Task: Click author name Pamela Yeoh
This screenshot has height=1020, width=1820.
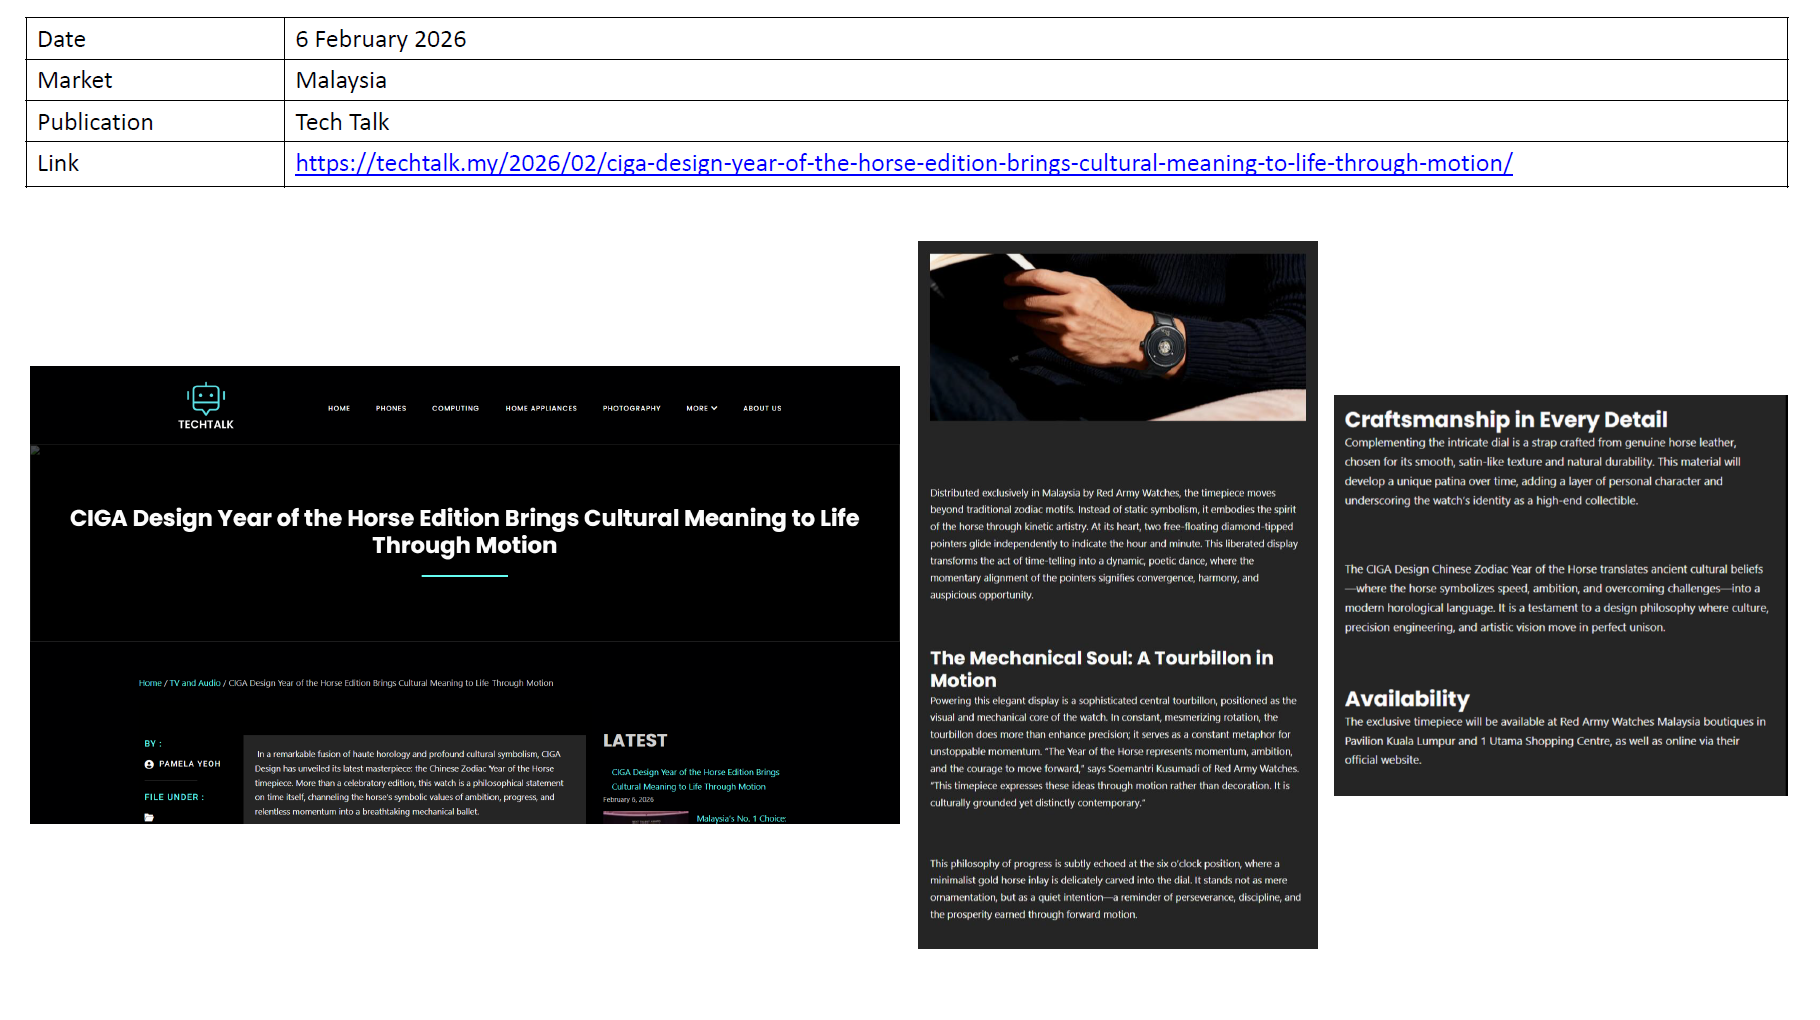Action: click(x=190, y=764)
